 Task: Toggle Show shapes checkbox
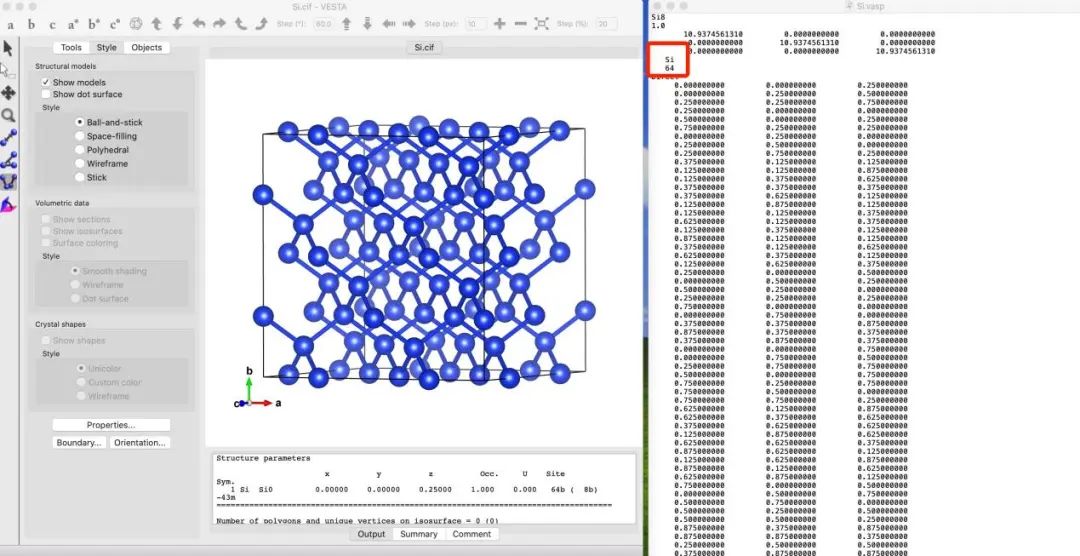point(46,340)
